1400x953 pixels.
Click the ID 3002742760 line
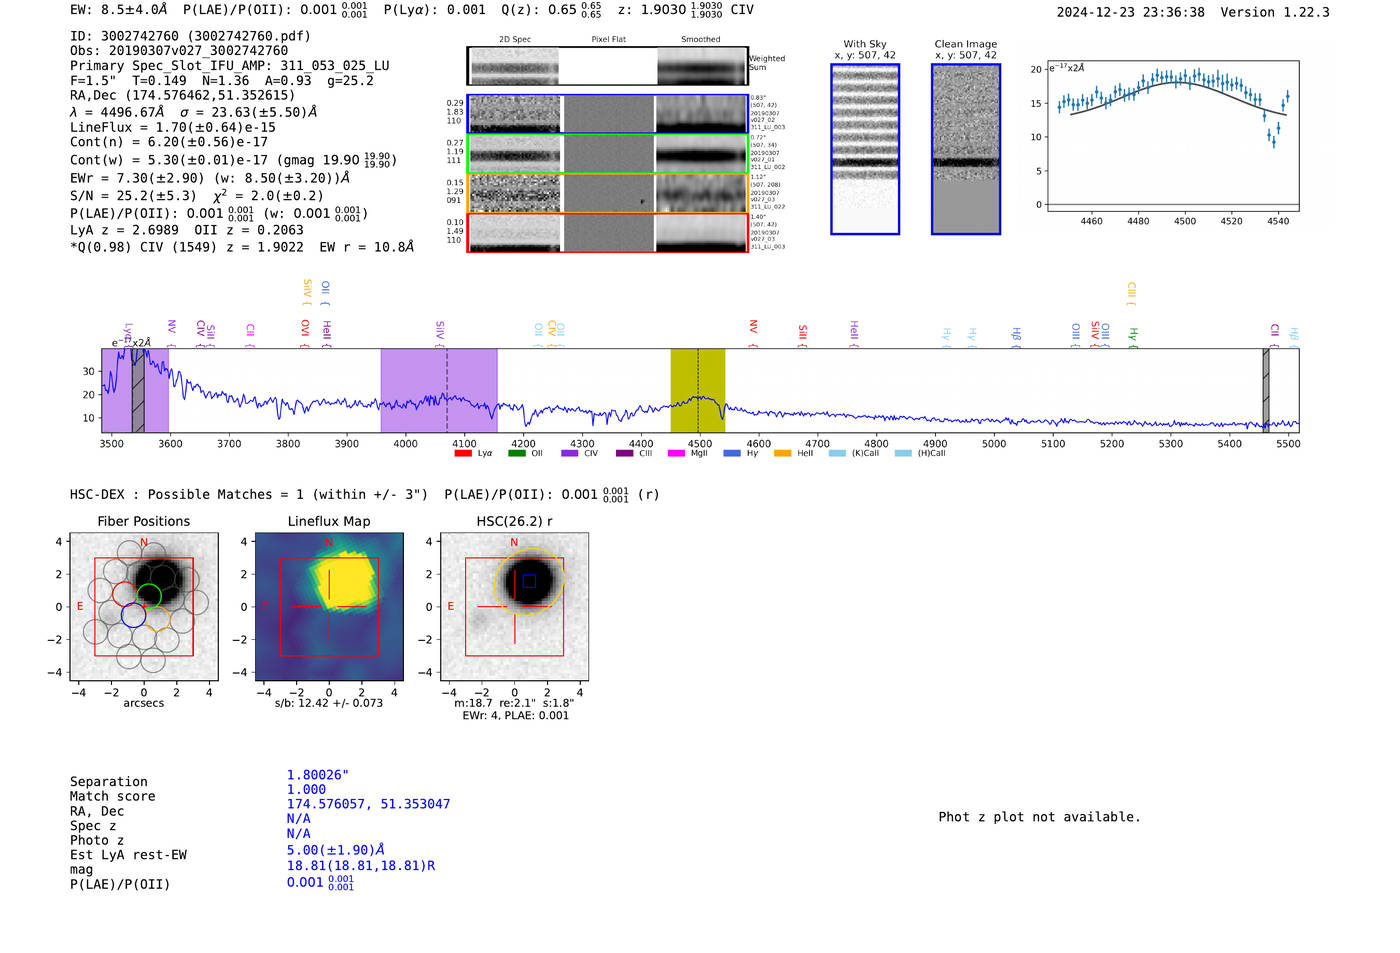click(190, 36)
